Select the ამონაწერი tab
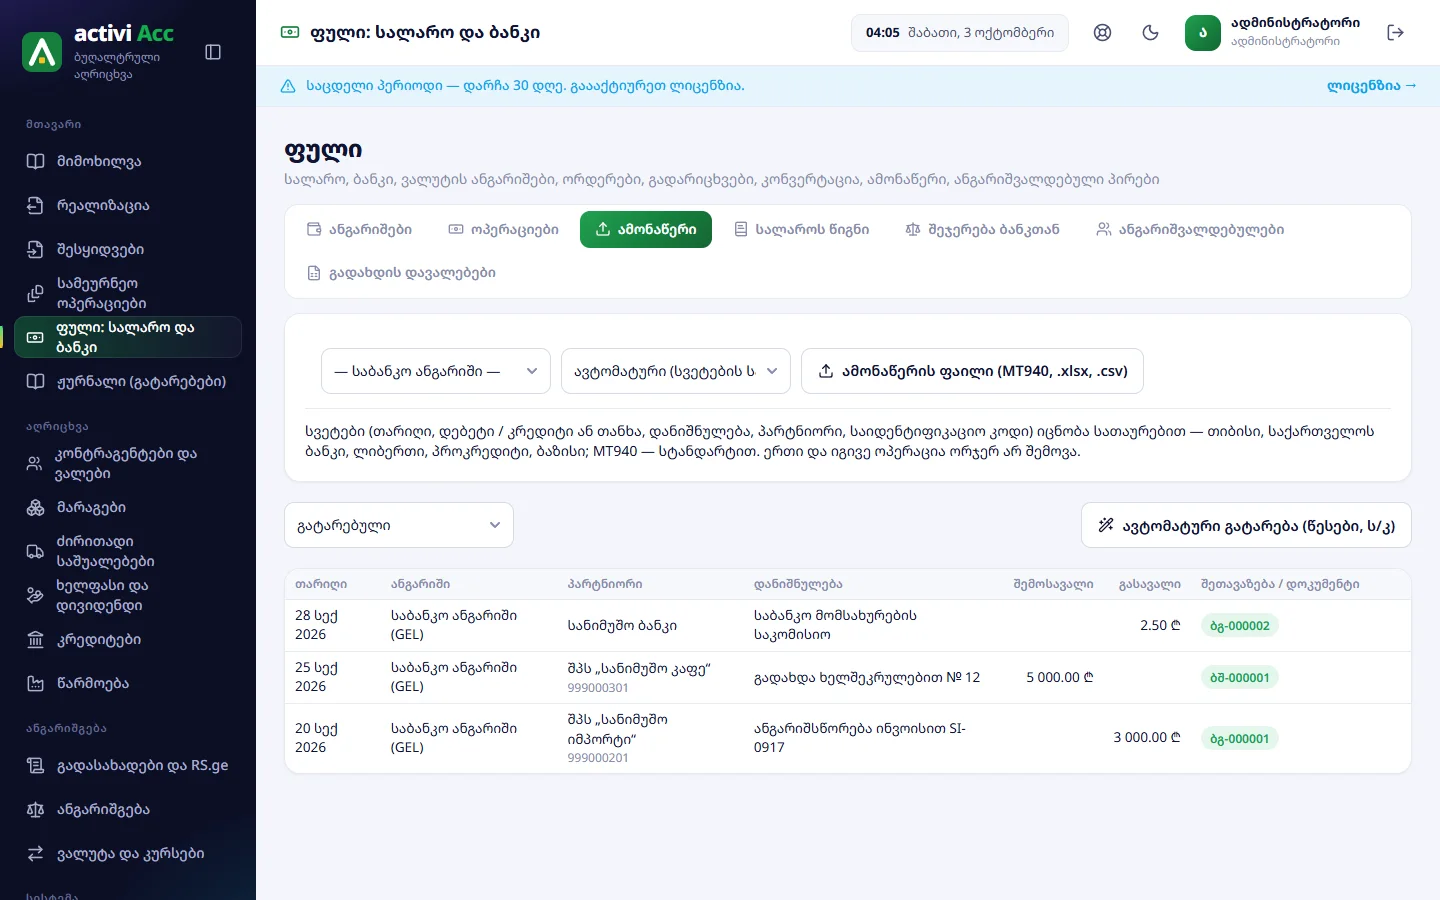1440x900 pixels. tap(646, 229)
